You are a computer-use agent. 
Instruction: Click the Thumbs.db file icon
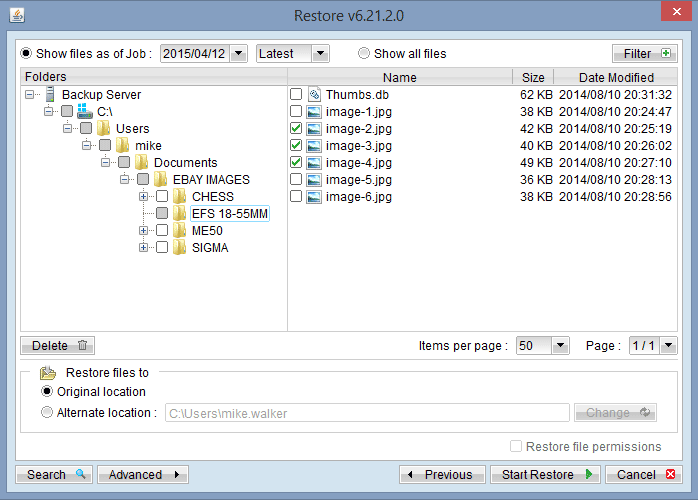tap(314, 94)
